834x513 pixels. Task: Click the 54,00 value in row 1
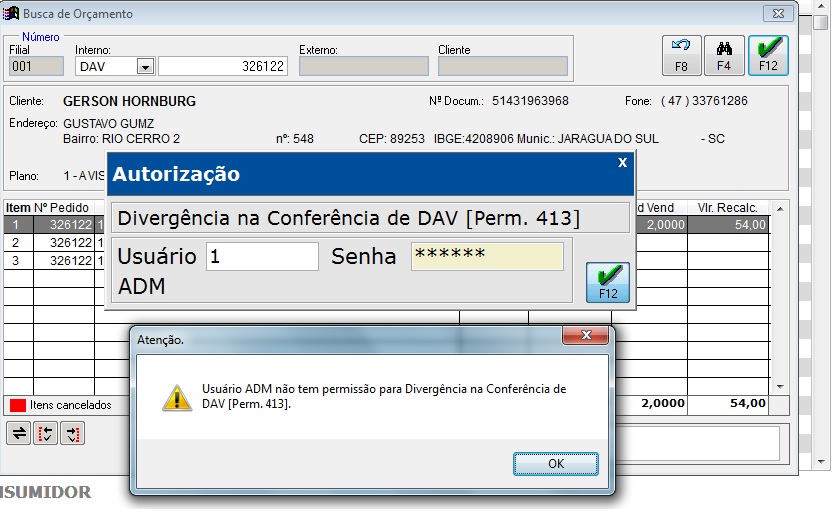[x=750, y=225]
